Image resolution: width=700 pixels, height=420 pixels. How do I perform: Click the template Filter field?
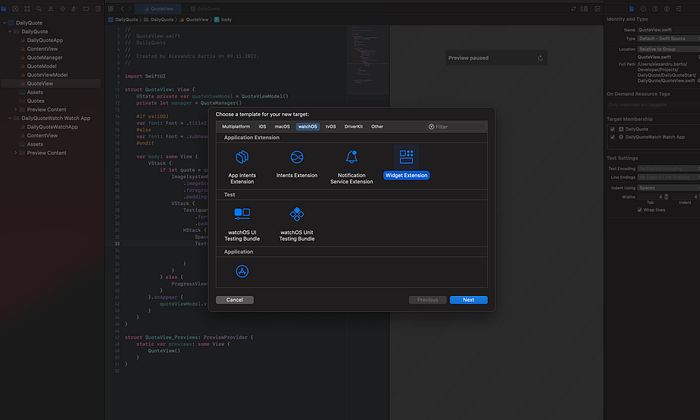[456, 127]
